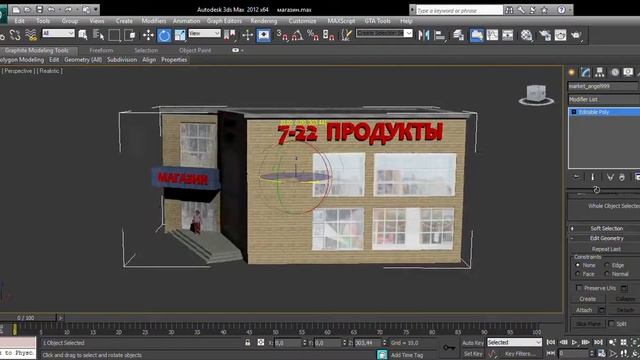Open the Render Setup dialog

(x=545, y=36)
